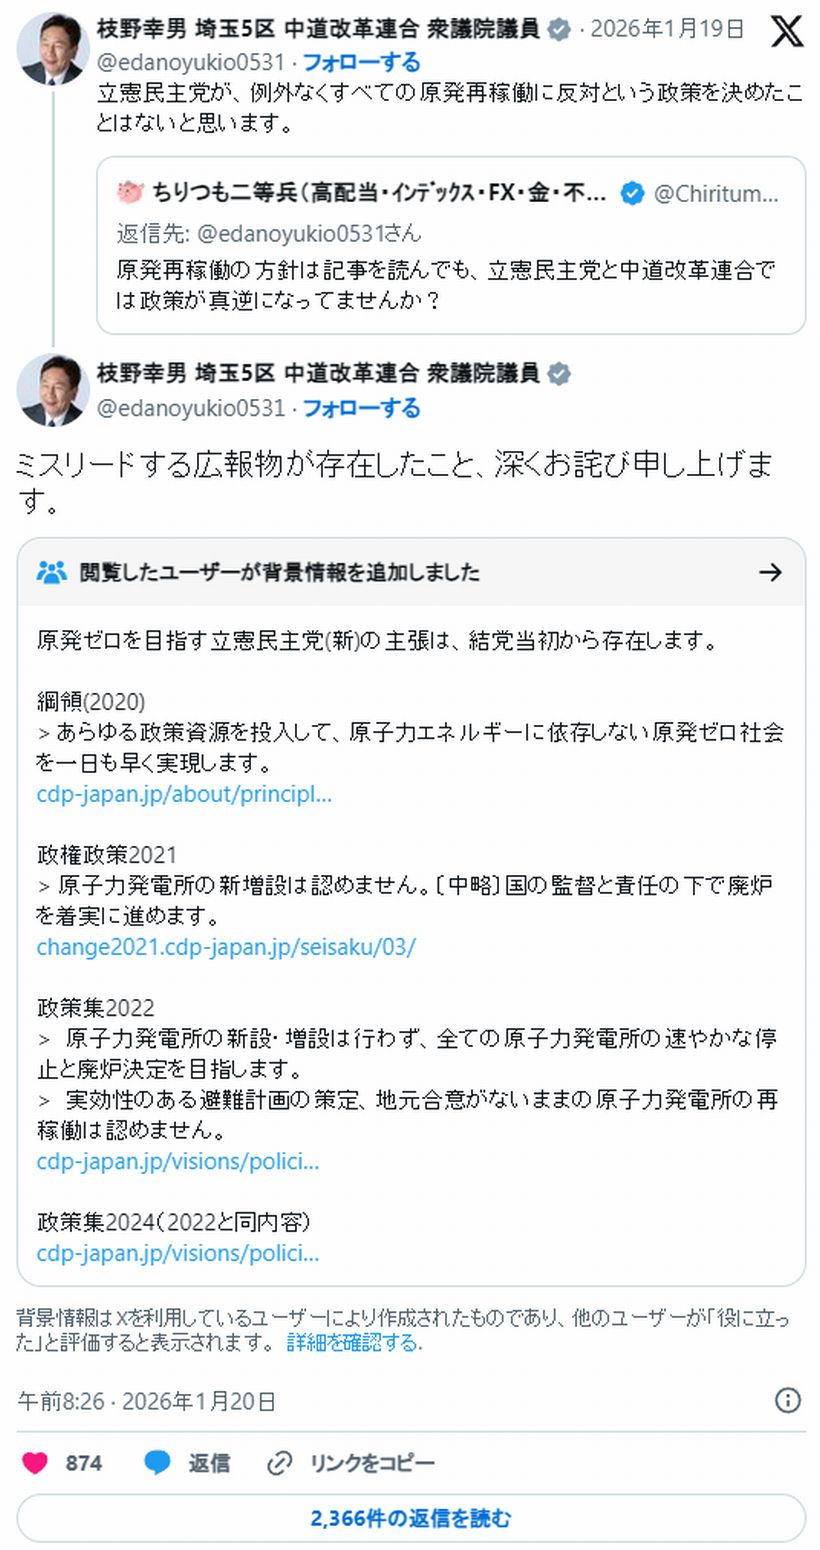Expand the community note arrow
Image resolution: width=820 pixels, height=1550 pixels.
coord(770,572)
